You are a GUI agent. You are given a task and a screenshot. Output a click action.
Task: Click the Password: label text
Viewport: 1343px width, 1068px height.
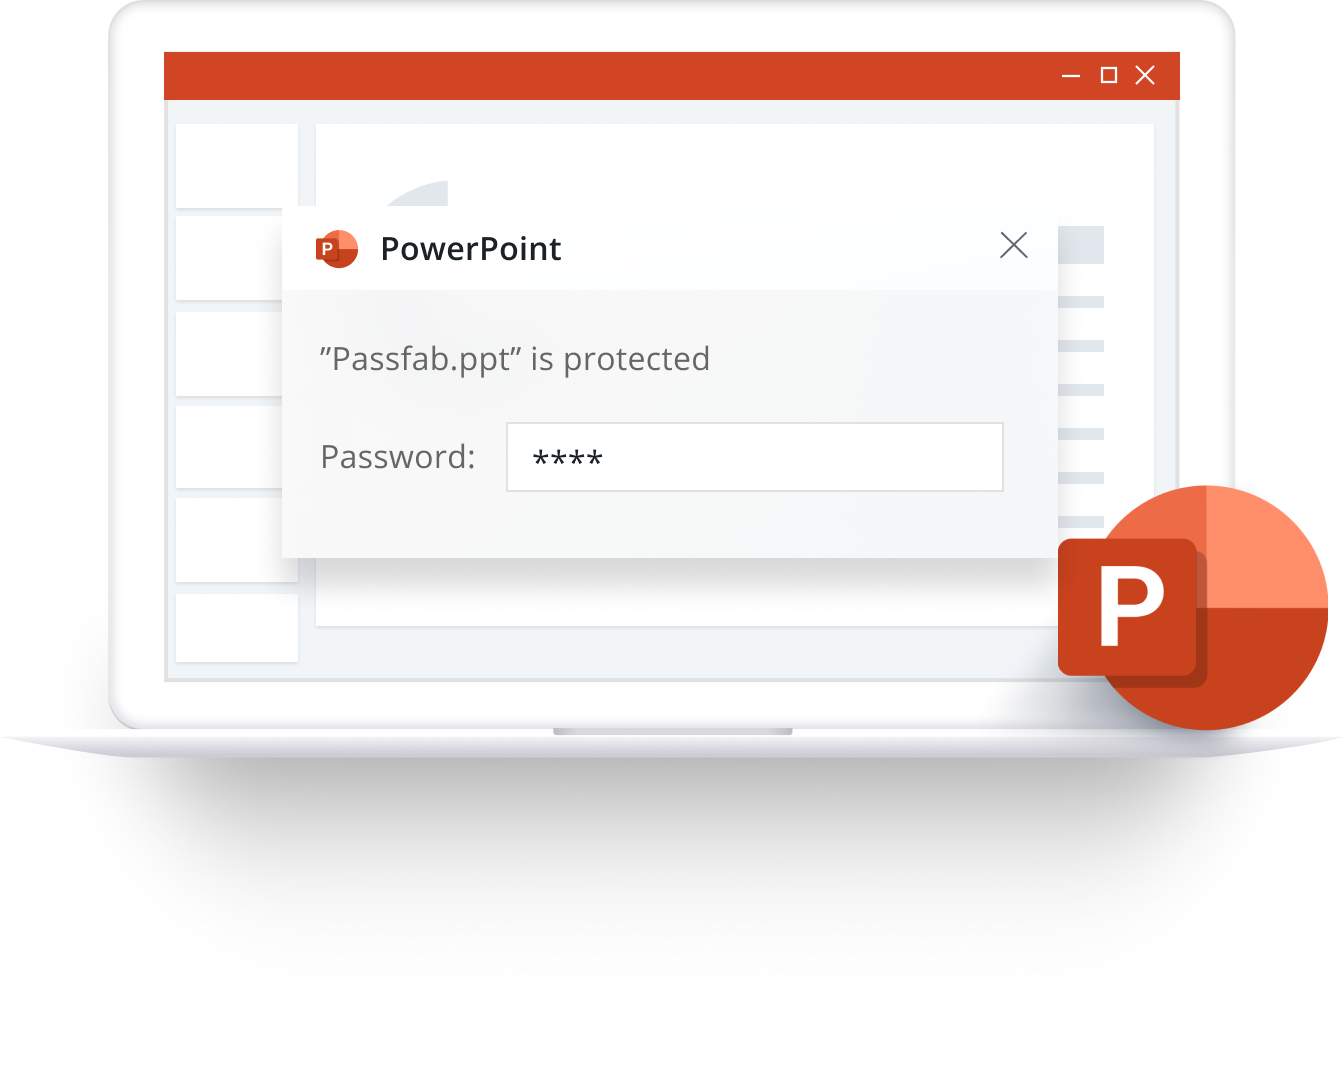click(398, 457)
